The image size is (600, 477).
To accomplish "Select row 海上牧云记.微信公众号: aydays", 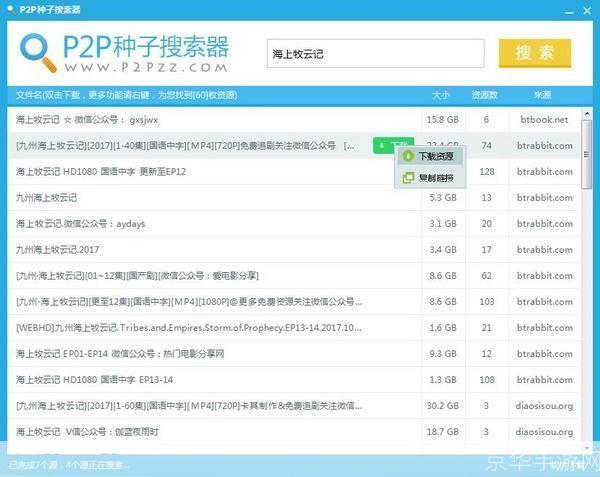I will (x=294, y=224).
